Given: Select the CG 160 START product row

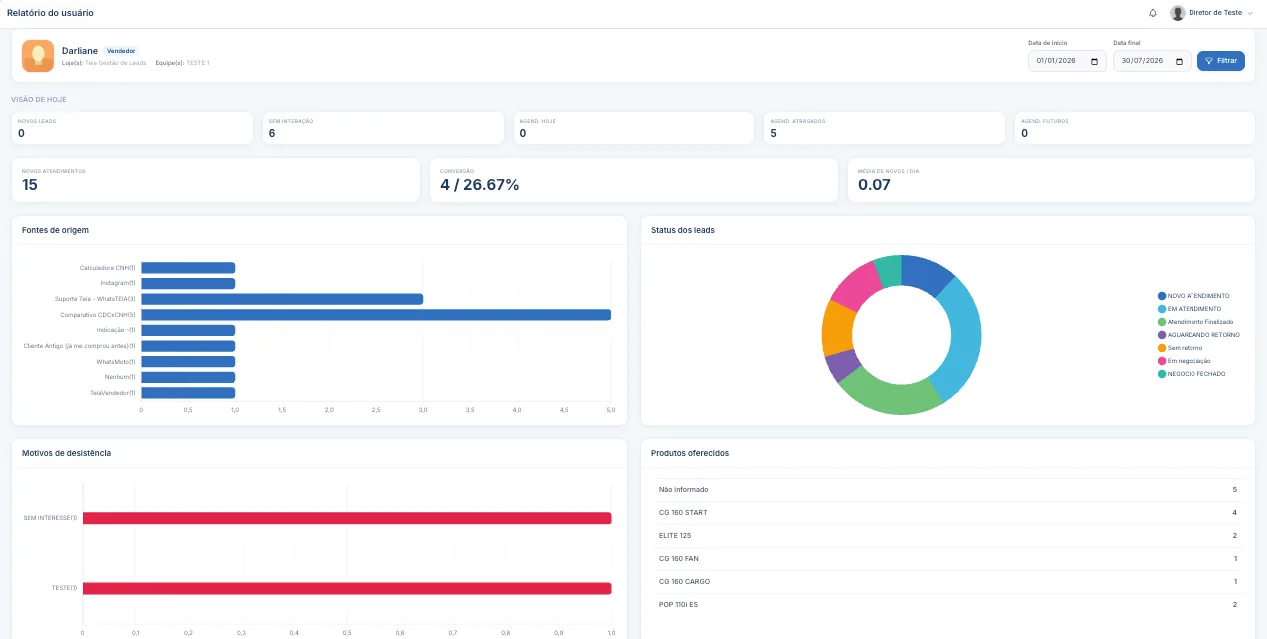Looking at the screenshot, I should coord(948,513).
